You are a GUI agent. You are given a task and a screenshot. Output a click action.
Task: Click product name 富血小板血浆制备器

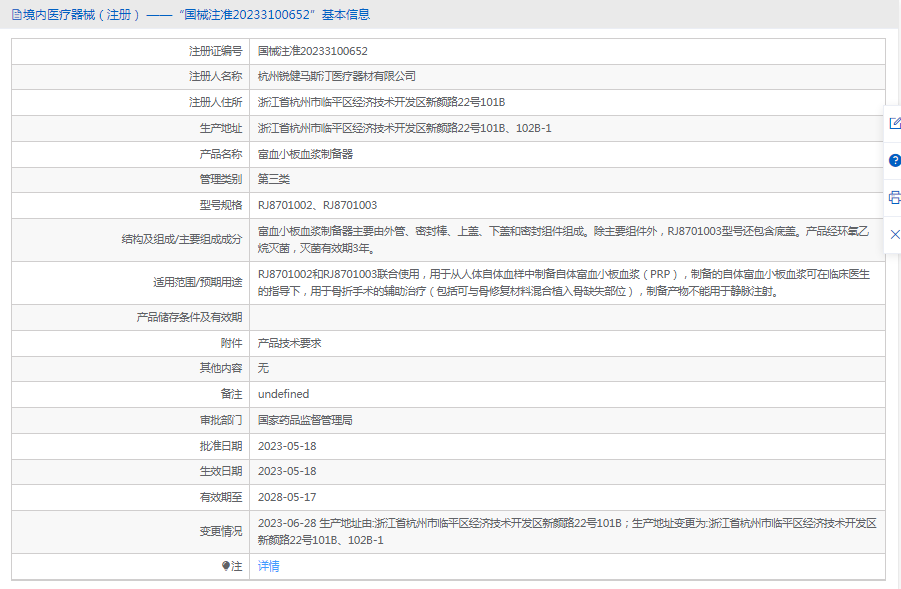(305, 154)
